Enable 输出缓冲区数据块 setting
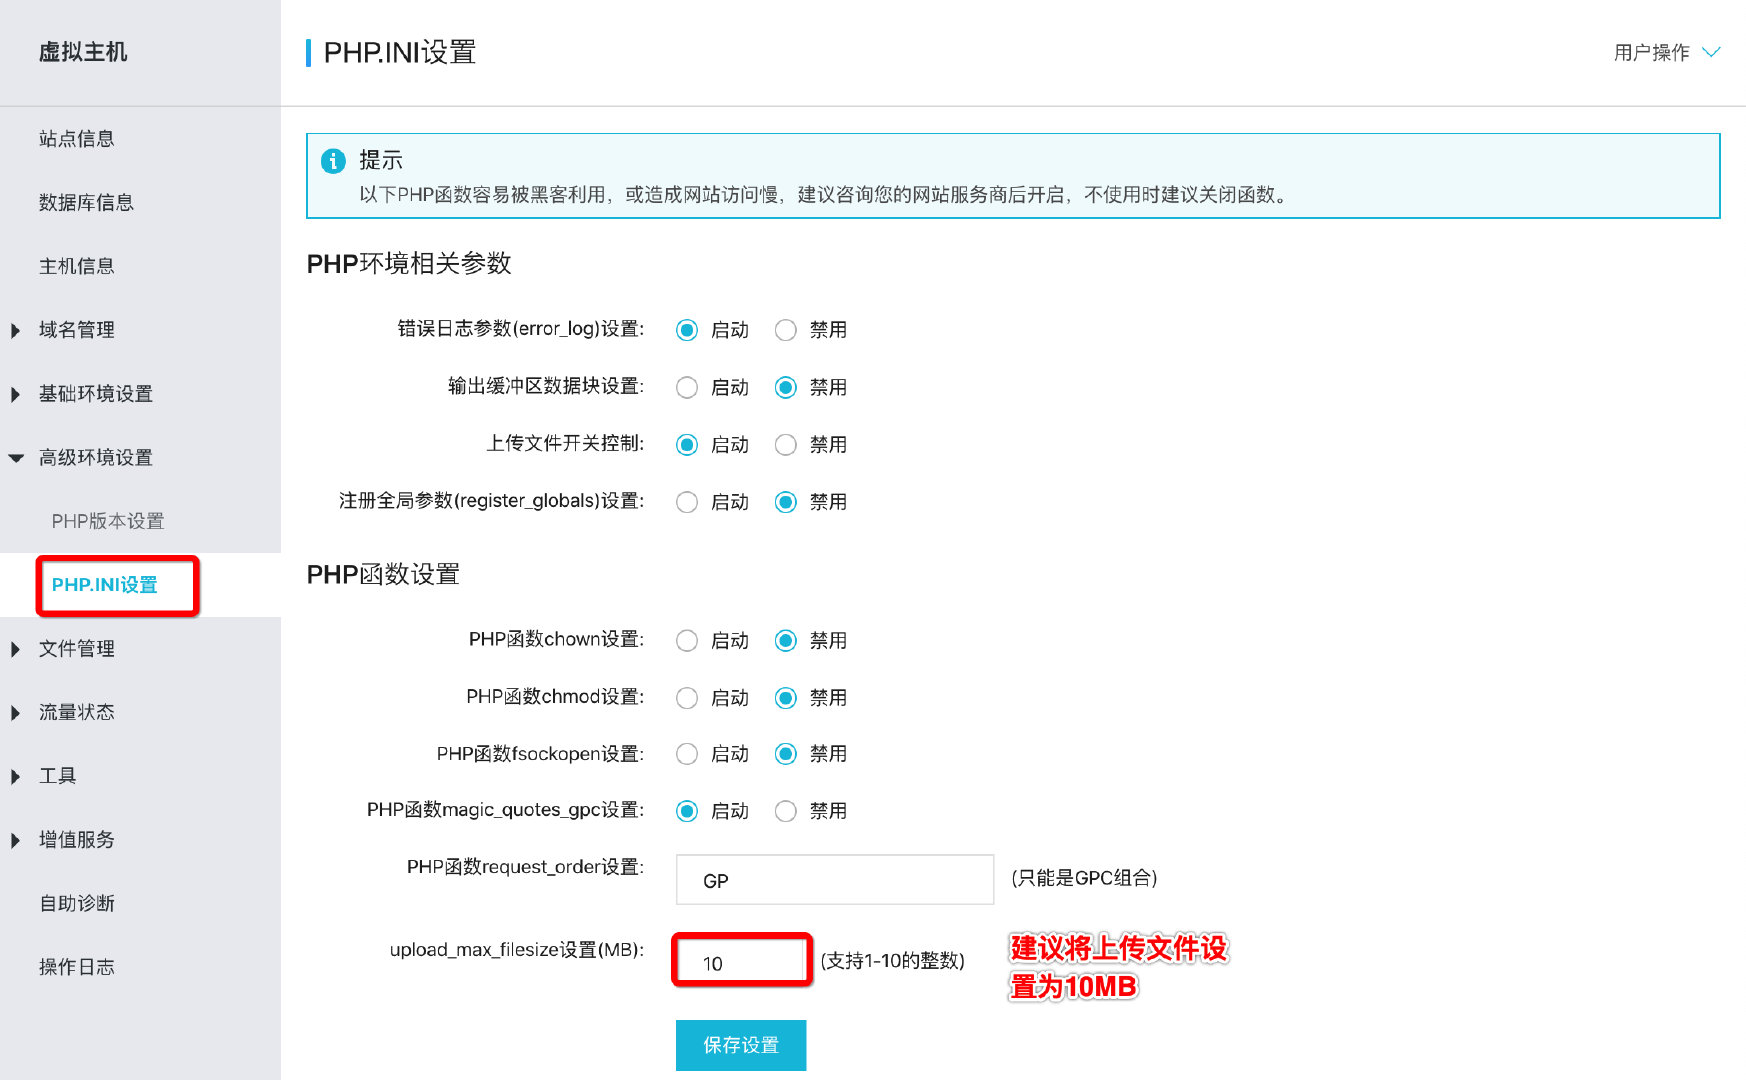The image size is (1746, 1080). point(687,387)
